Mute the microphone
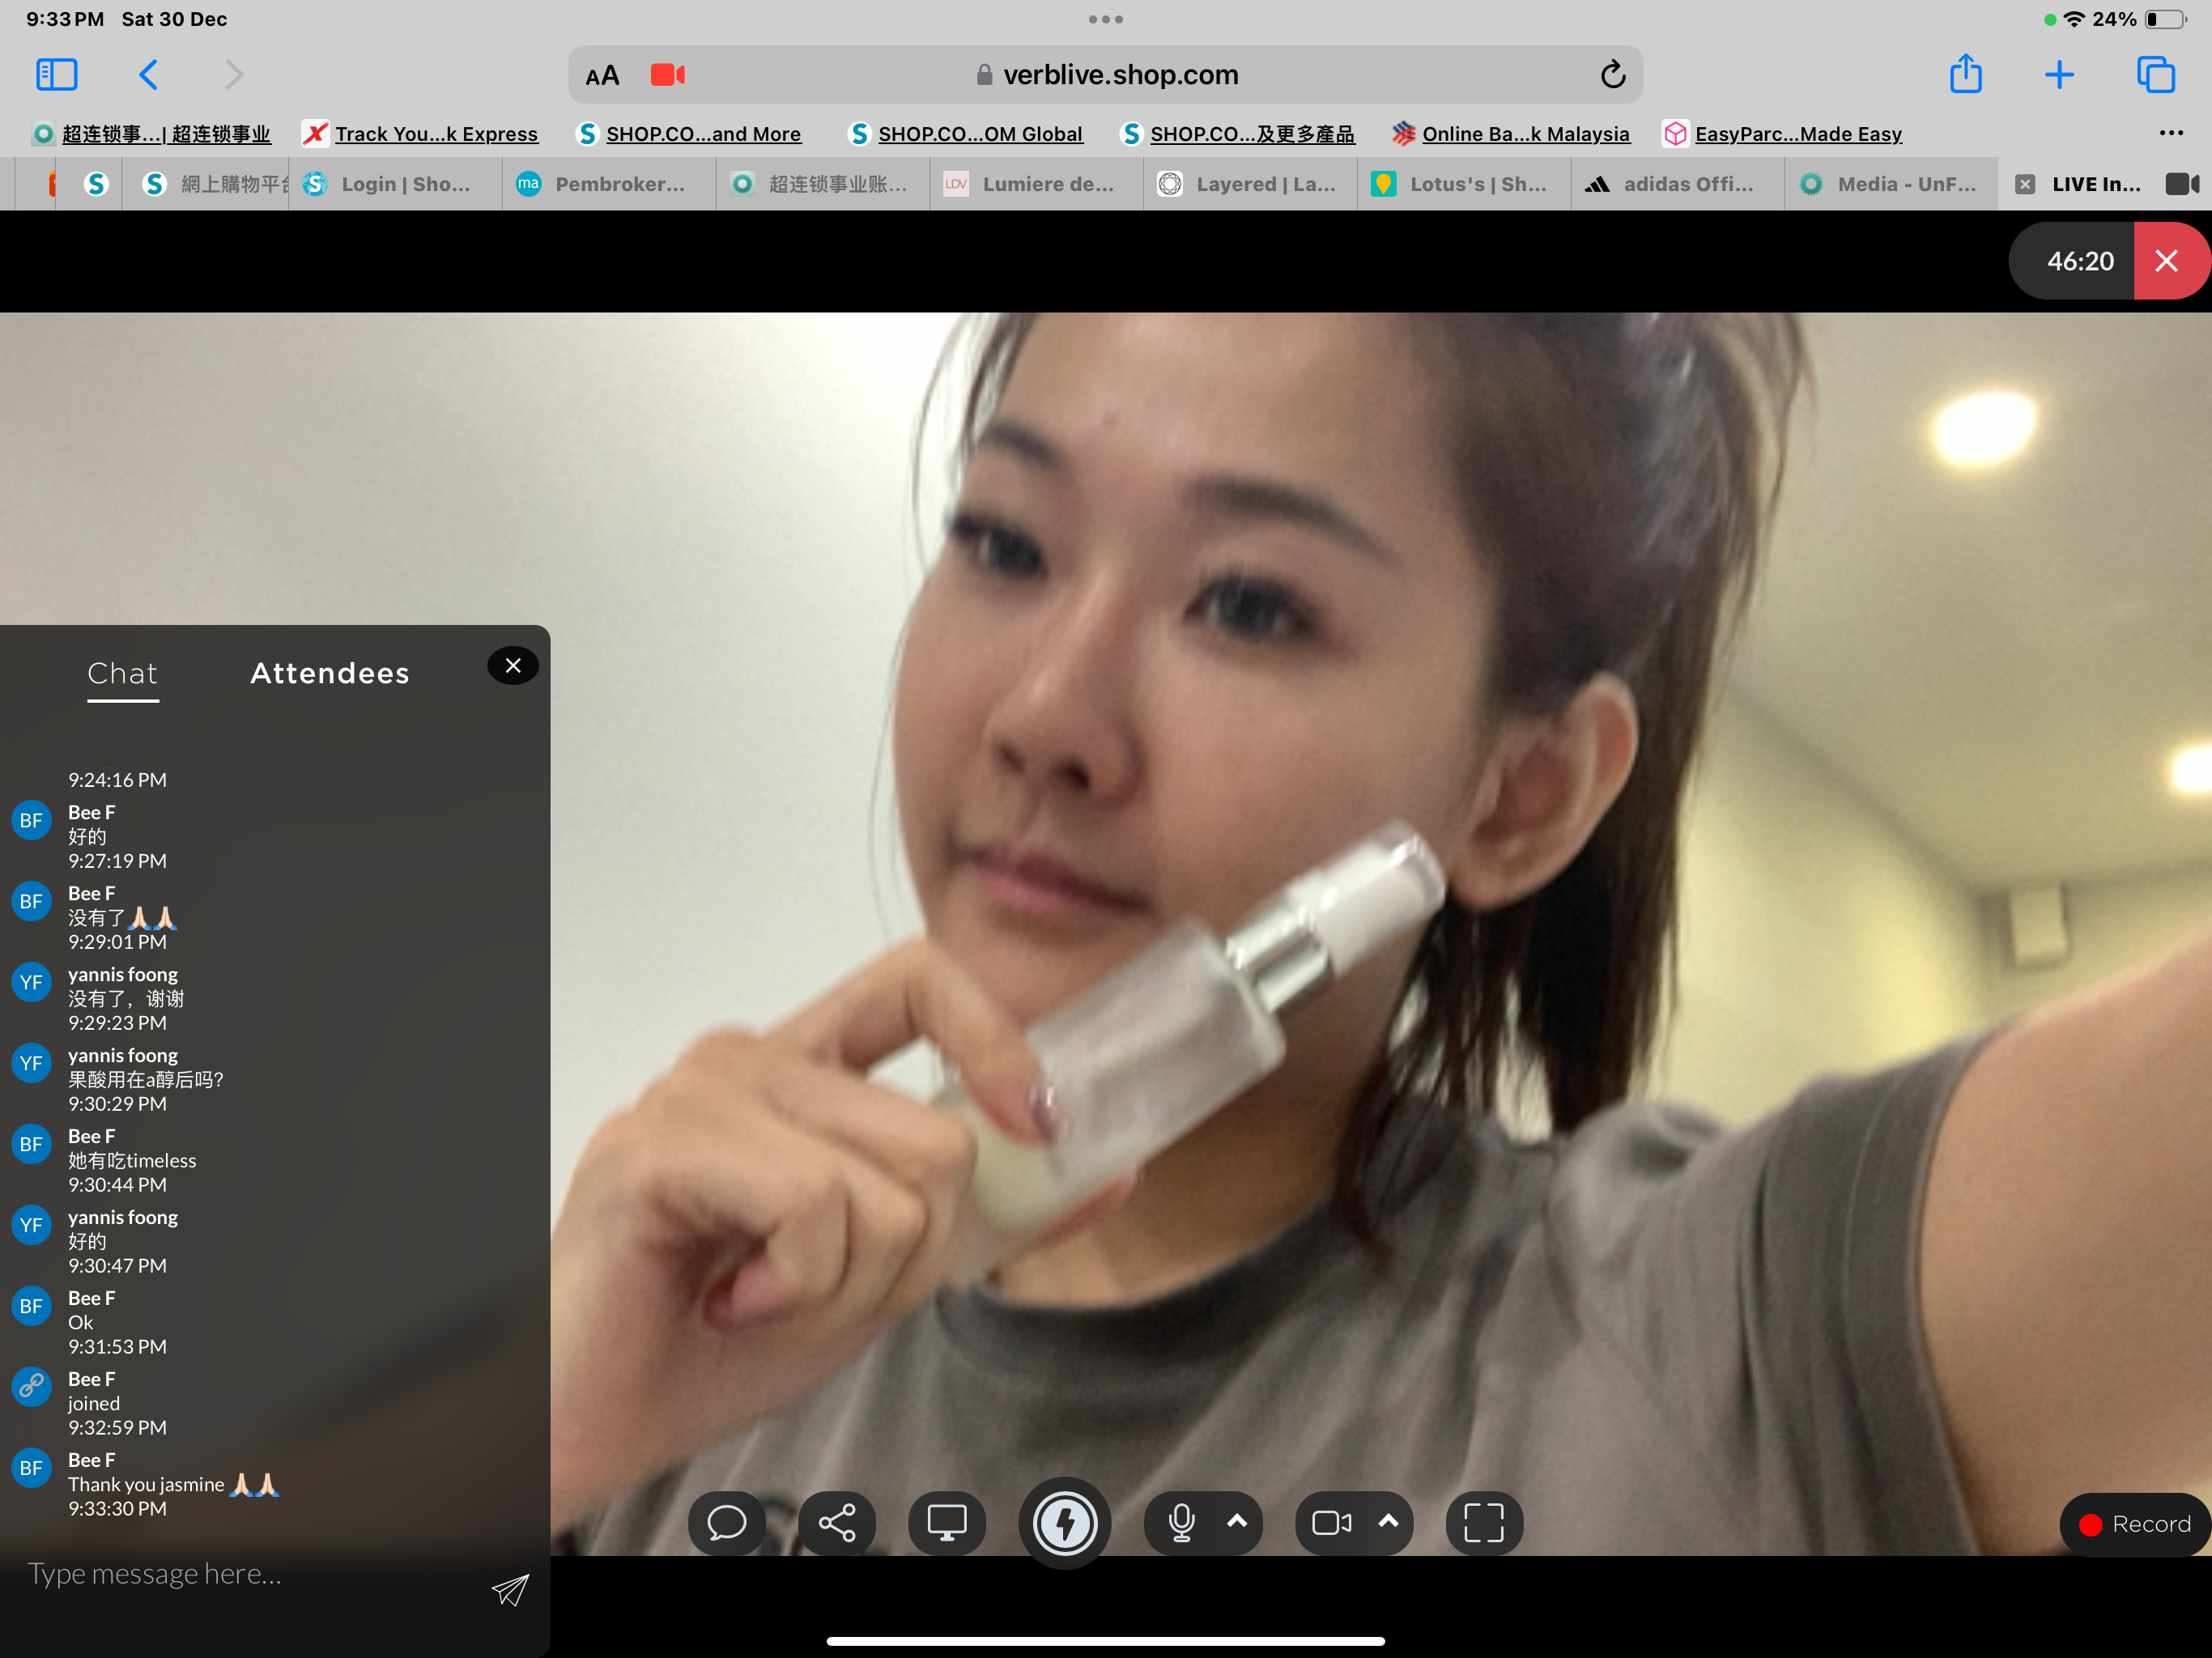 click(1181, 1523)
